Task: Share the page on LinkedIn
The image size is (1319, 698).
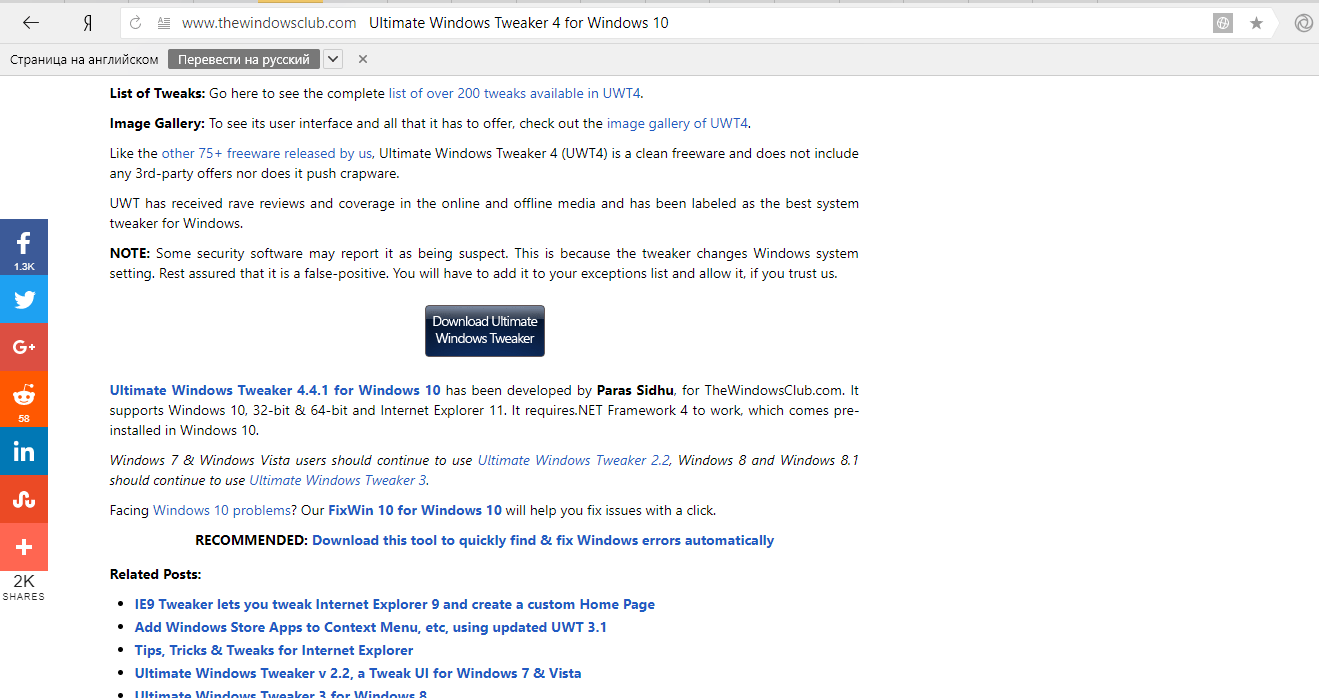Action: (x=24, y=451)
